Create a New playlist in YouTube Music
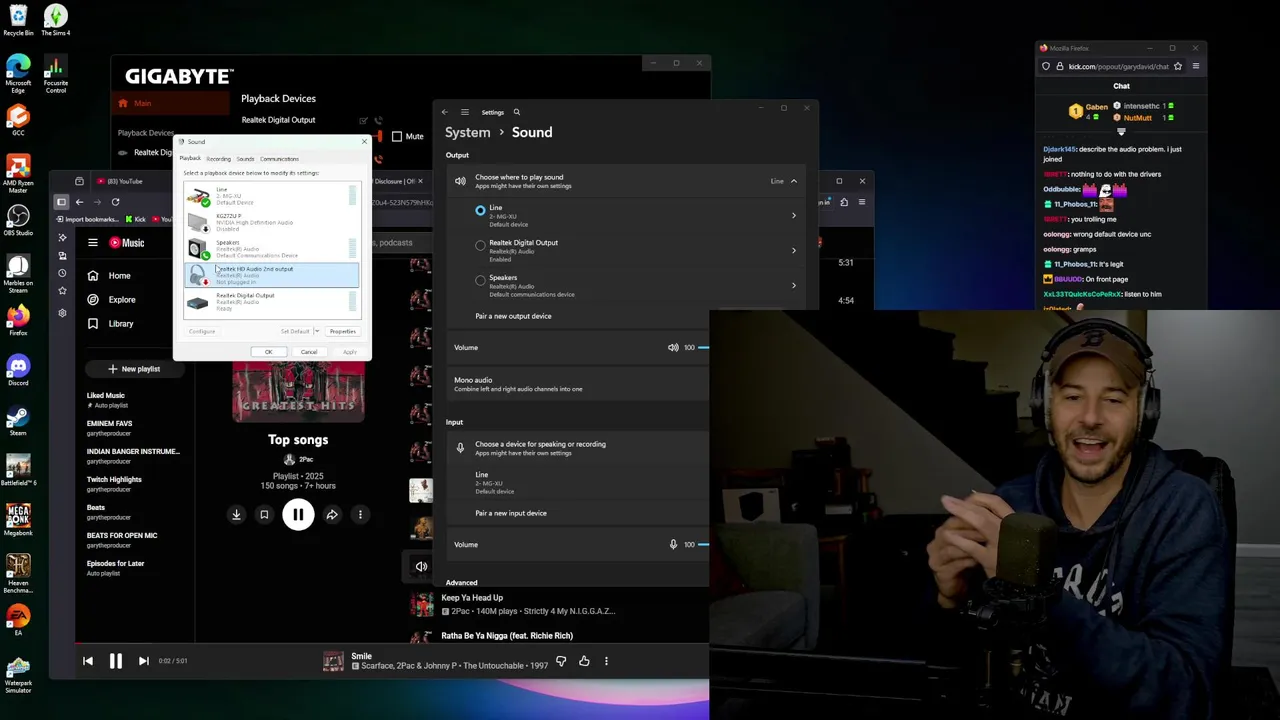This screenshot has width=1280, height=720. (134, 369)
